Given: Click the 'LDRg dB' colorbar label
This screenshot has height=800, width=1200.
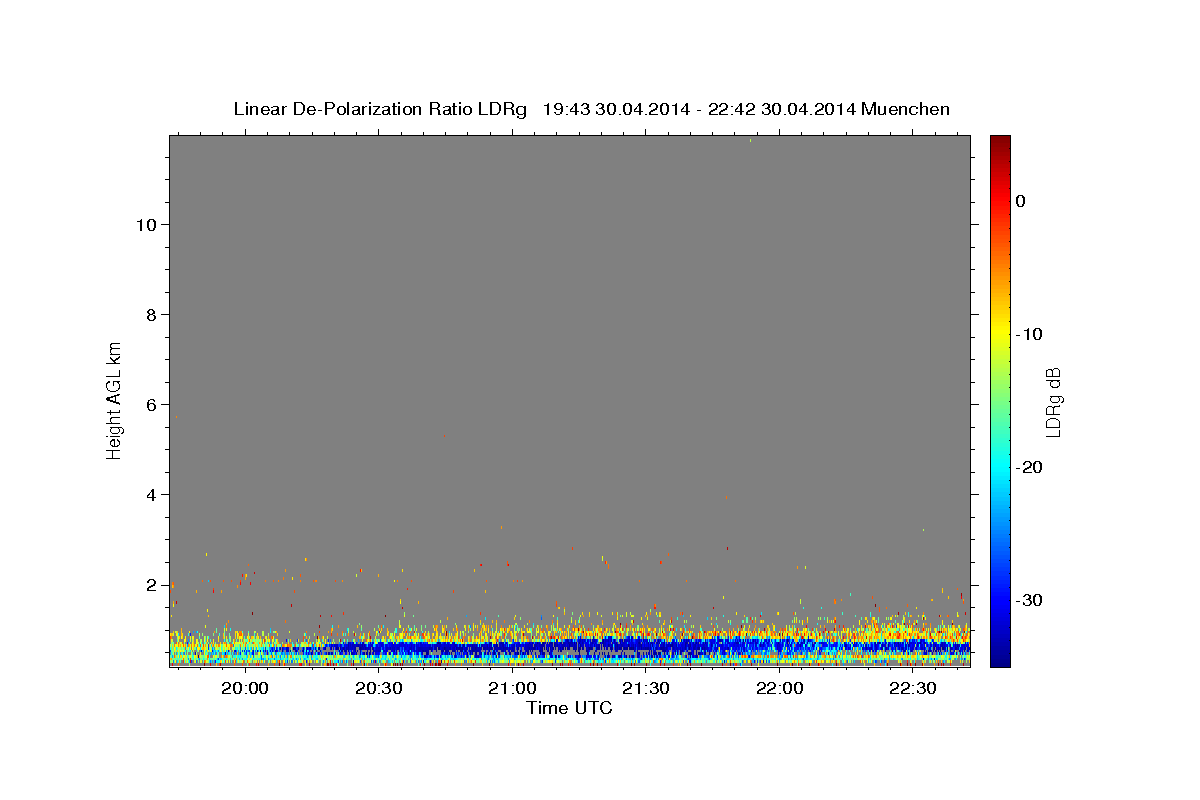Looking at the screenshot, I should pyautogui.click(x=1052, y=402).
